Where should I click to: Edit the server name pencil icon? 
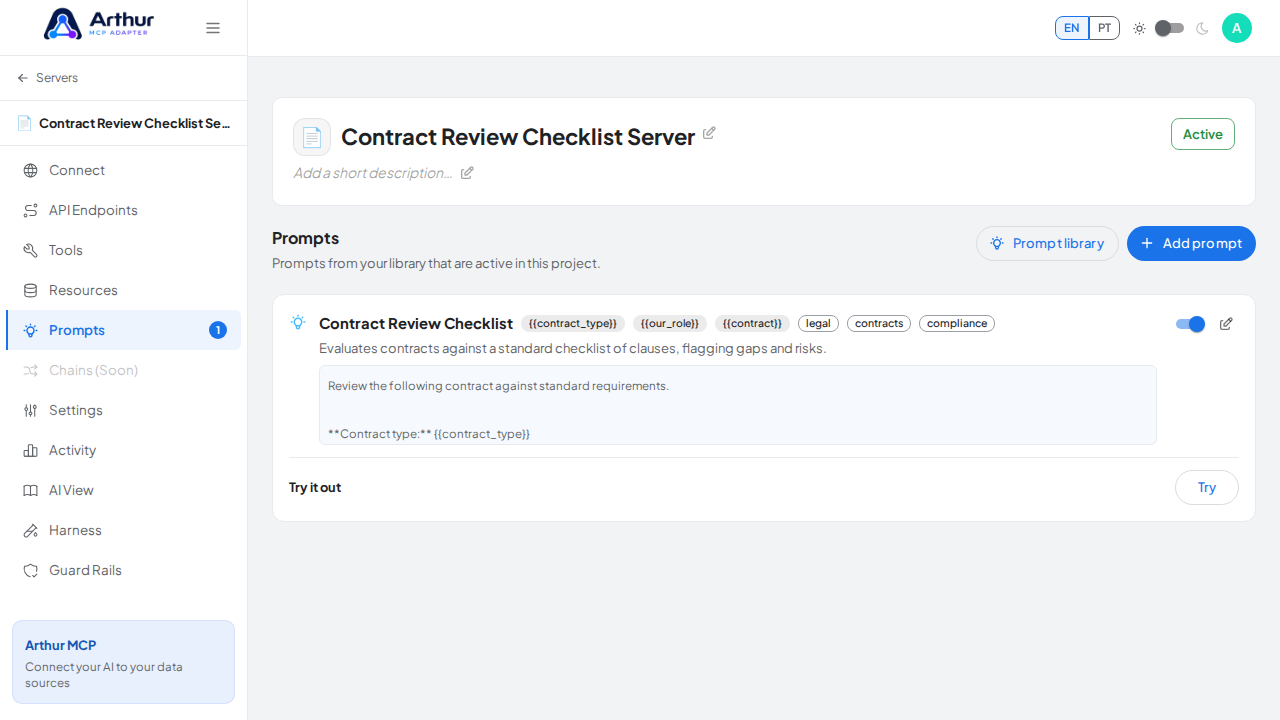coord(709,133)
